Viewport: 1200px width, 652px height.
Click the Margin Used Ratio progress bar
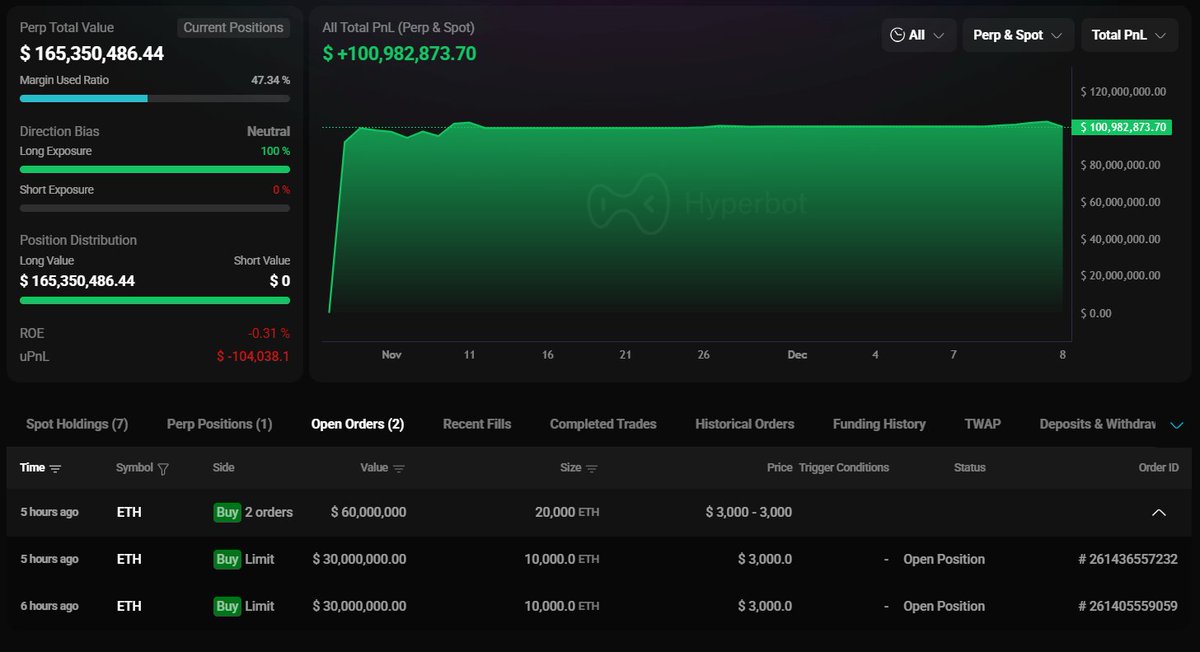click(155, 99)
